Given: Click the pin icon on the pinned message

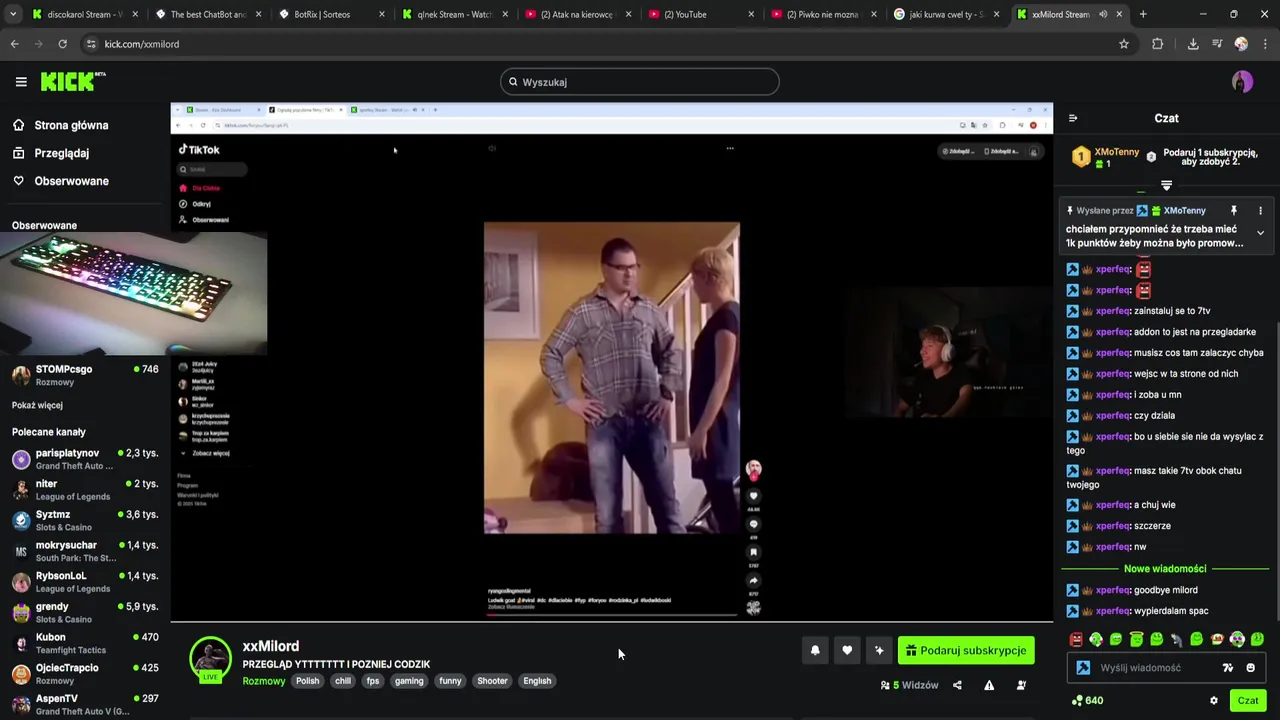Looking at the screenshot, I should click(1234, 211).
